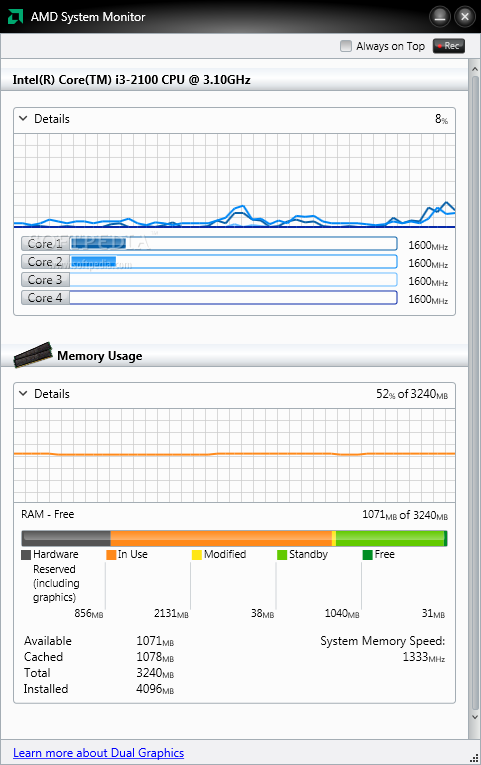Click the resize grip in bottom corner
The width and height of the screenshot is (481, 765).
tap(474, 758)
